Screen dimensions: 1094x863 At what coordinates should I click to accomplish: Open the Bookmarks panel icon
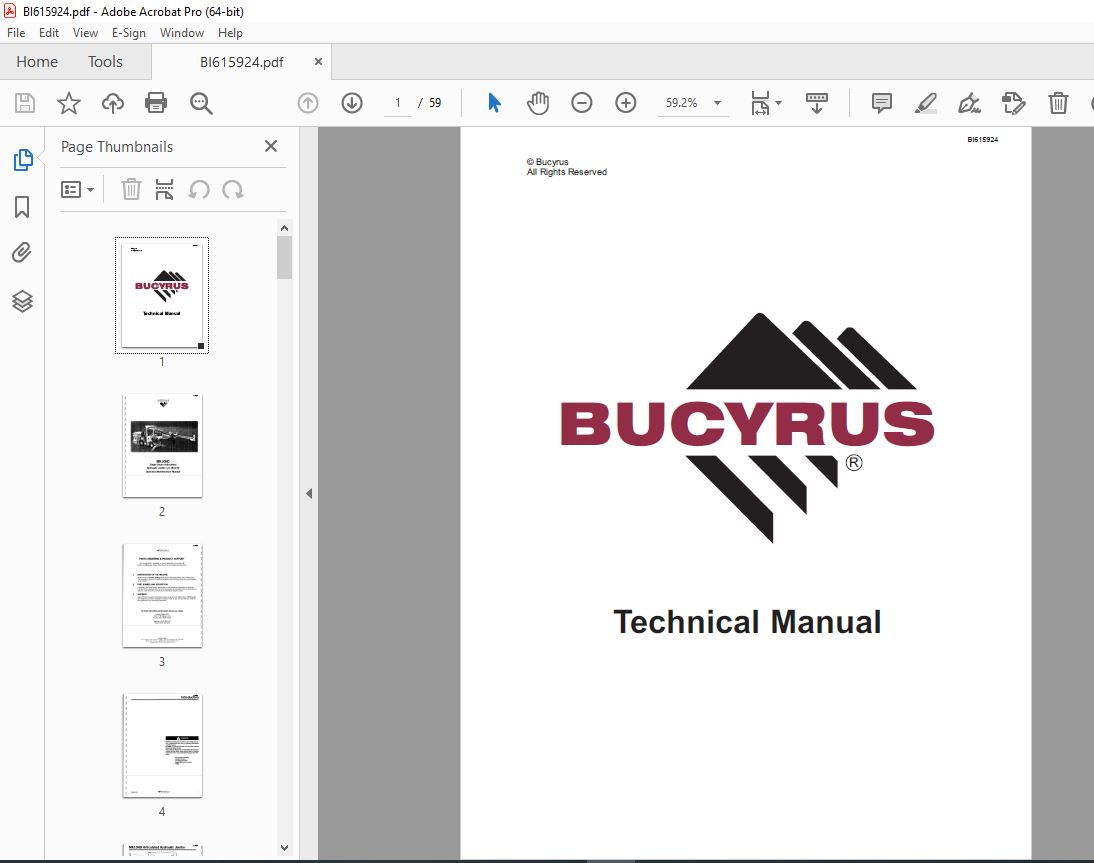(x=22, y=207)
